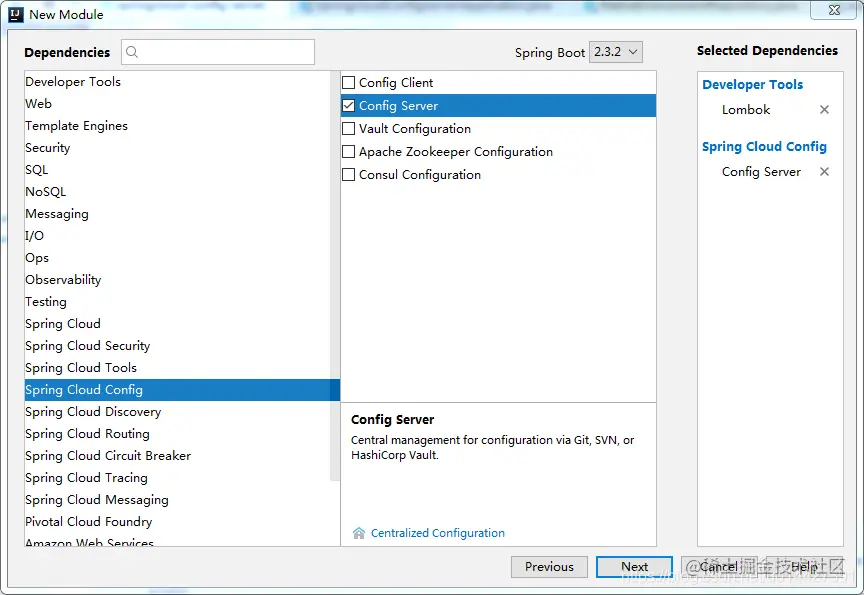Click Developer Tools heading in Selected Dependencies
The width and height of the screenshot is (864, 595).
(753, 85)
